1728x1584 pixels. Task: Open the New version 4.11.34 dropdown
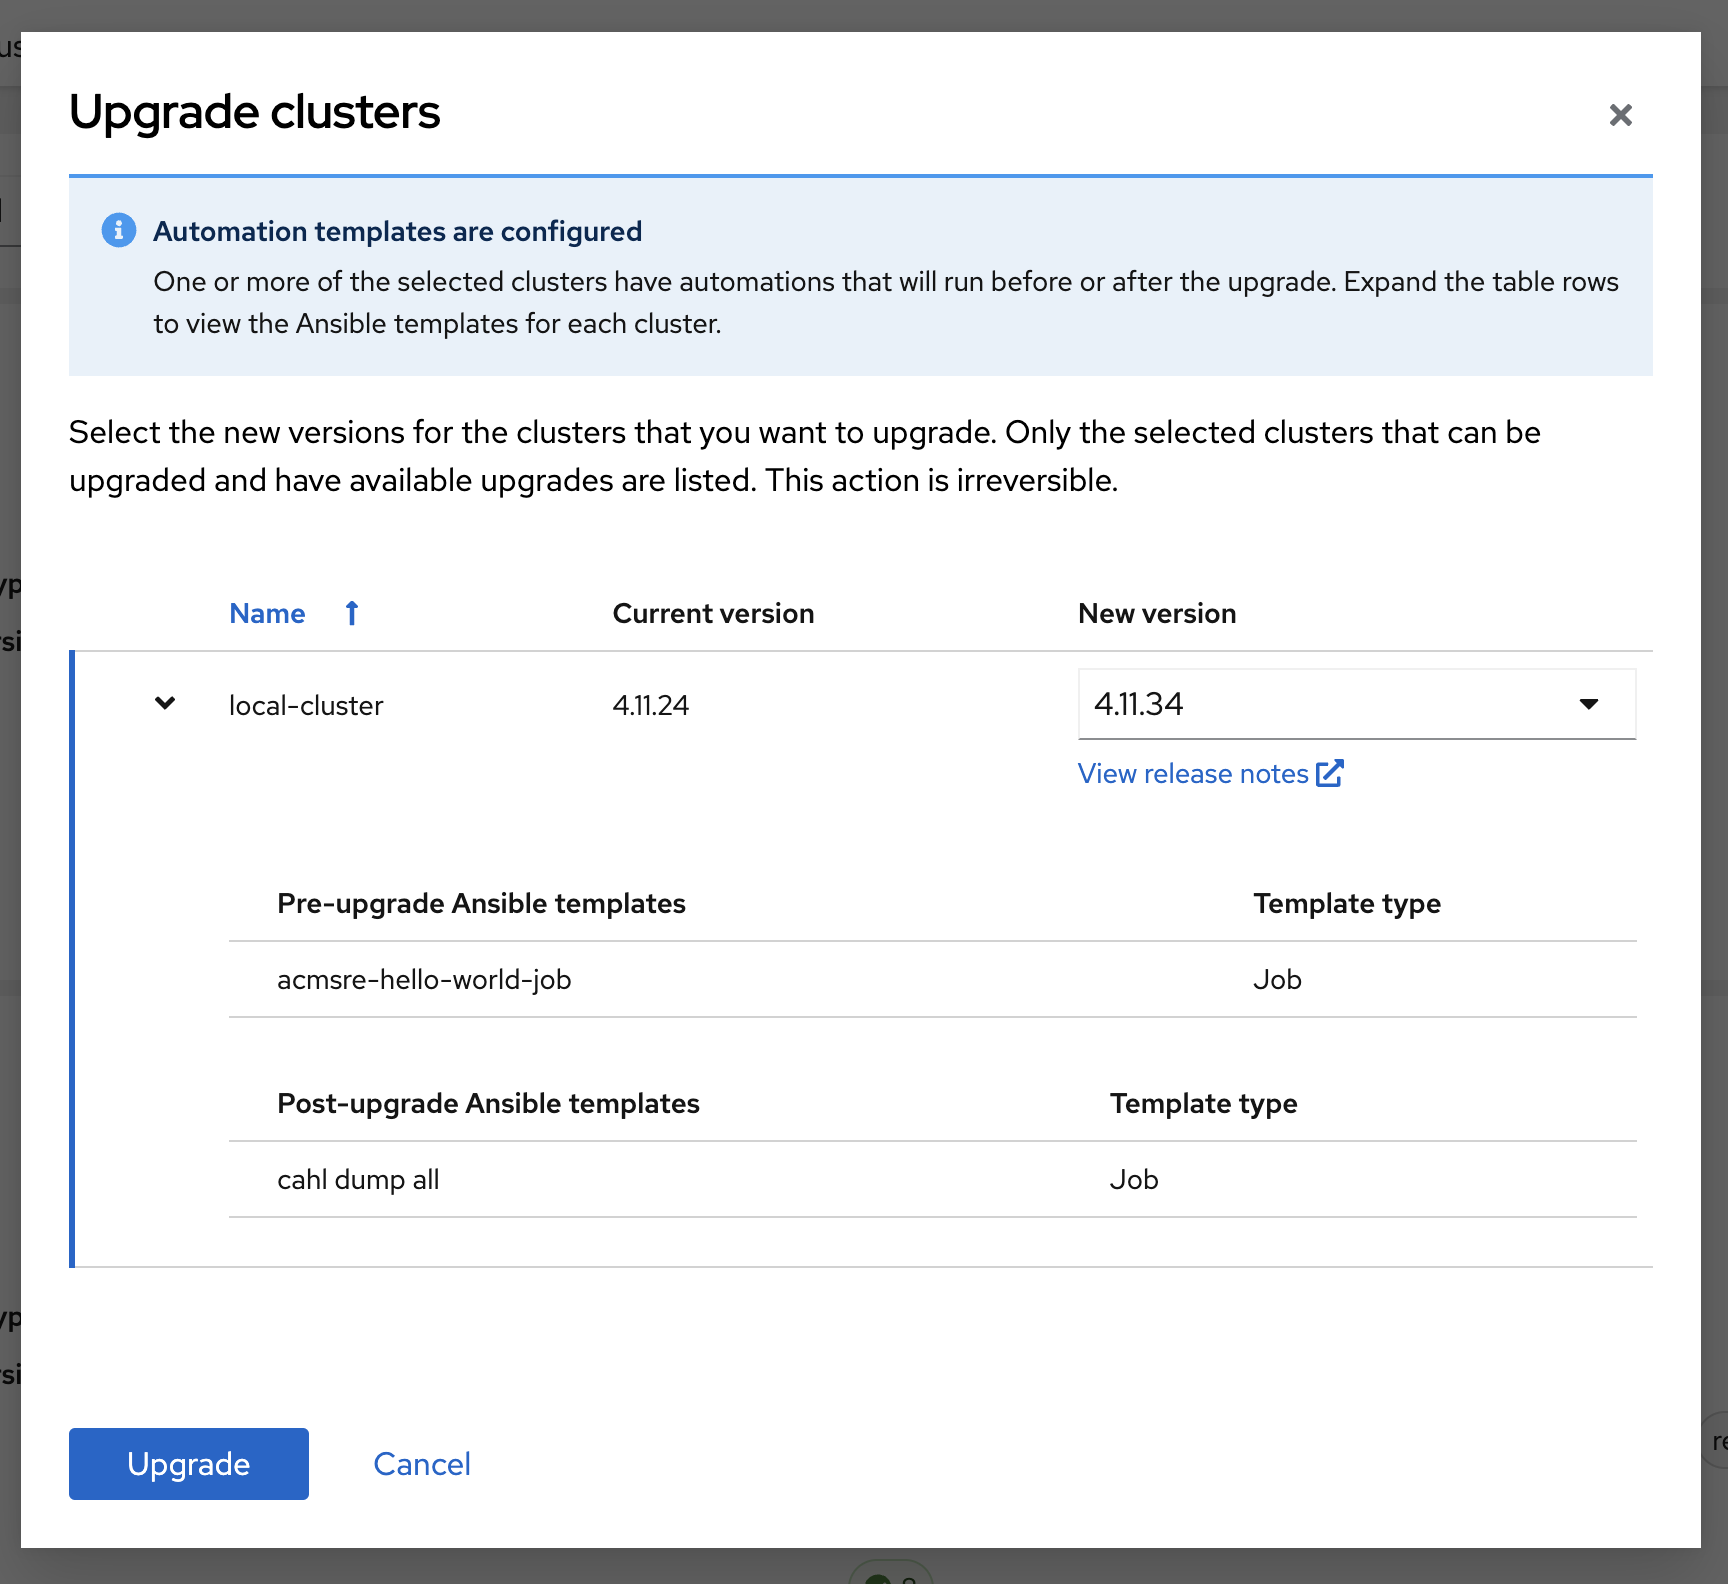coord(1355,704)
